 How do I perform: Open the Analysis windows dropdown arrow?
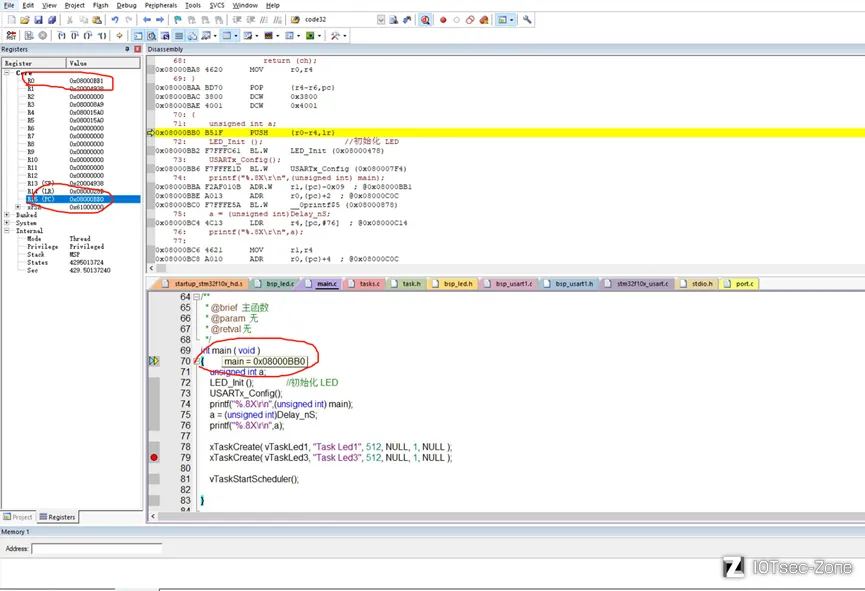click(x=277, y=35)
